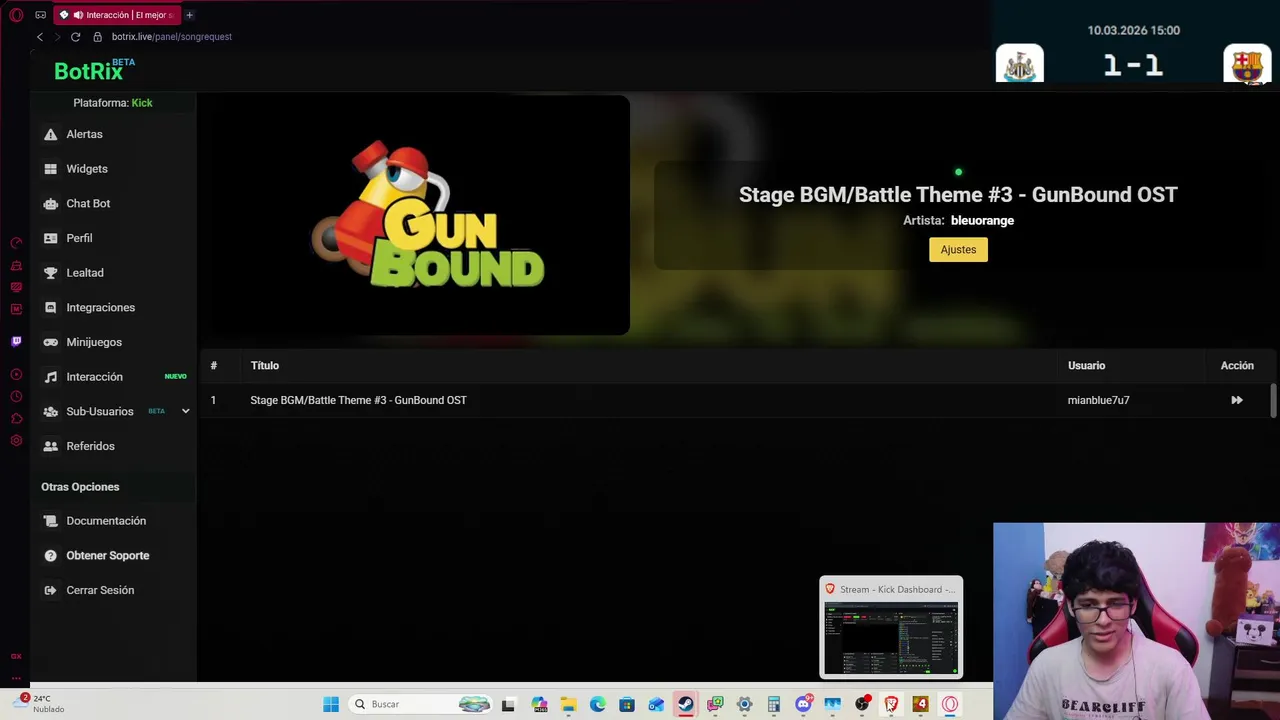Click the Referidos users icon
This screenshot has width=1280, height=720.
(x=50, y=446)
